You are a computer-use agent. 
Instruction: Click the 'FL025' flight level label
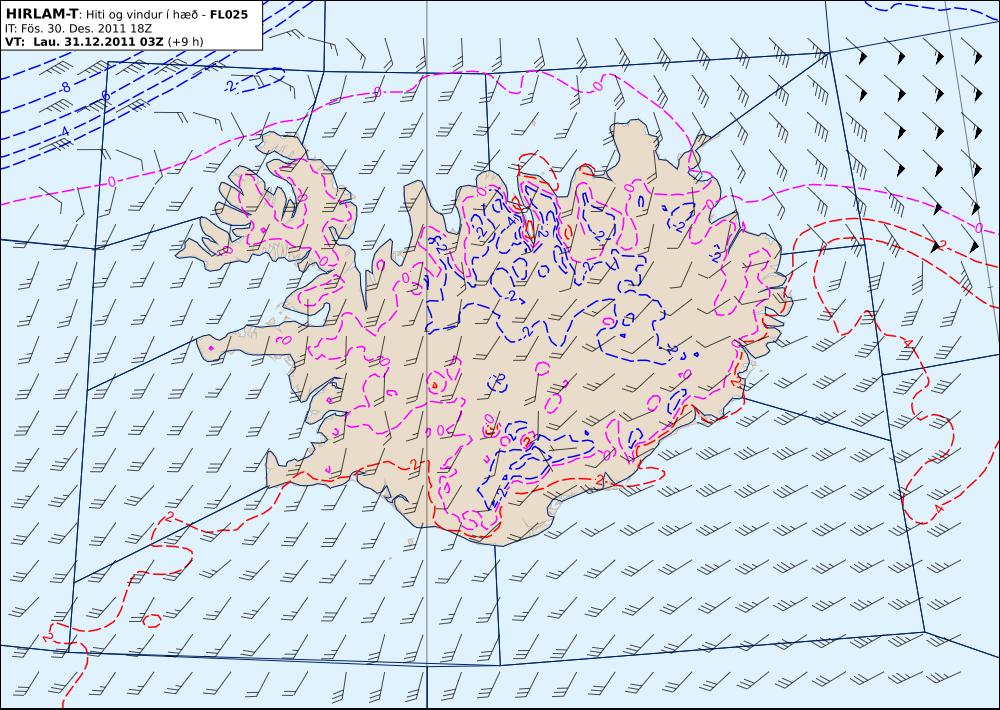pos(229,13)
